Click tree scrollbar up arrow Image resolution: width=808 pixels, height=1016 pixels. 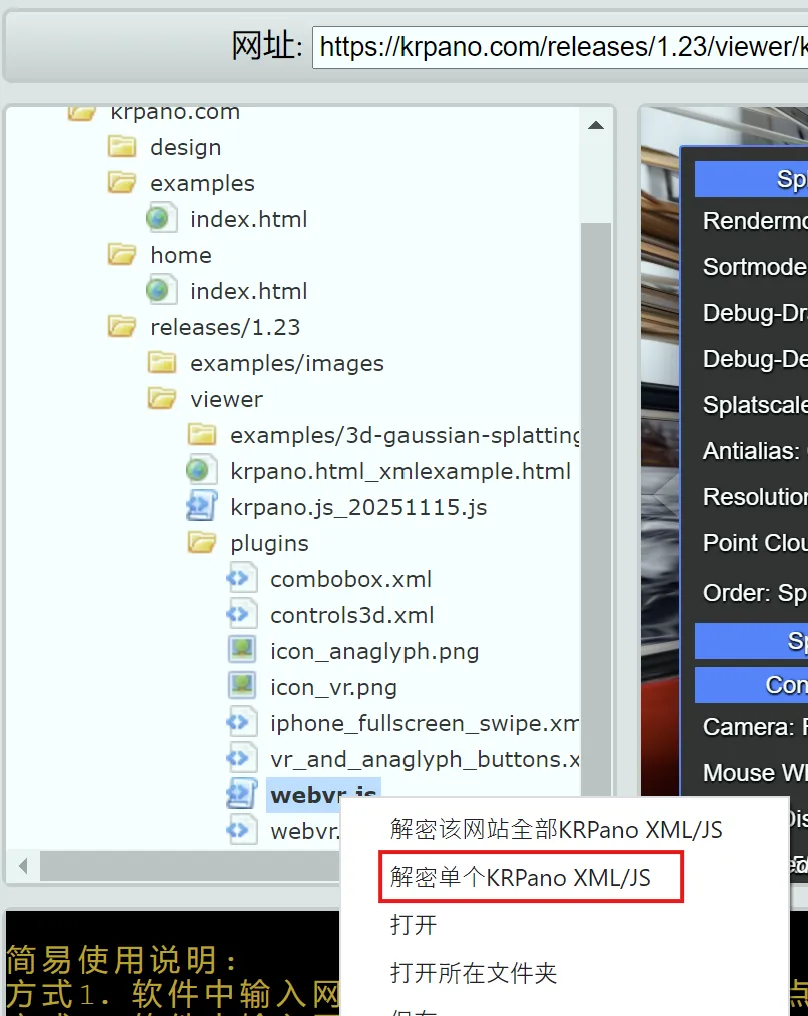pos(596,126)
